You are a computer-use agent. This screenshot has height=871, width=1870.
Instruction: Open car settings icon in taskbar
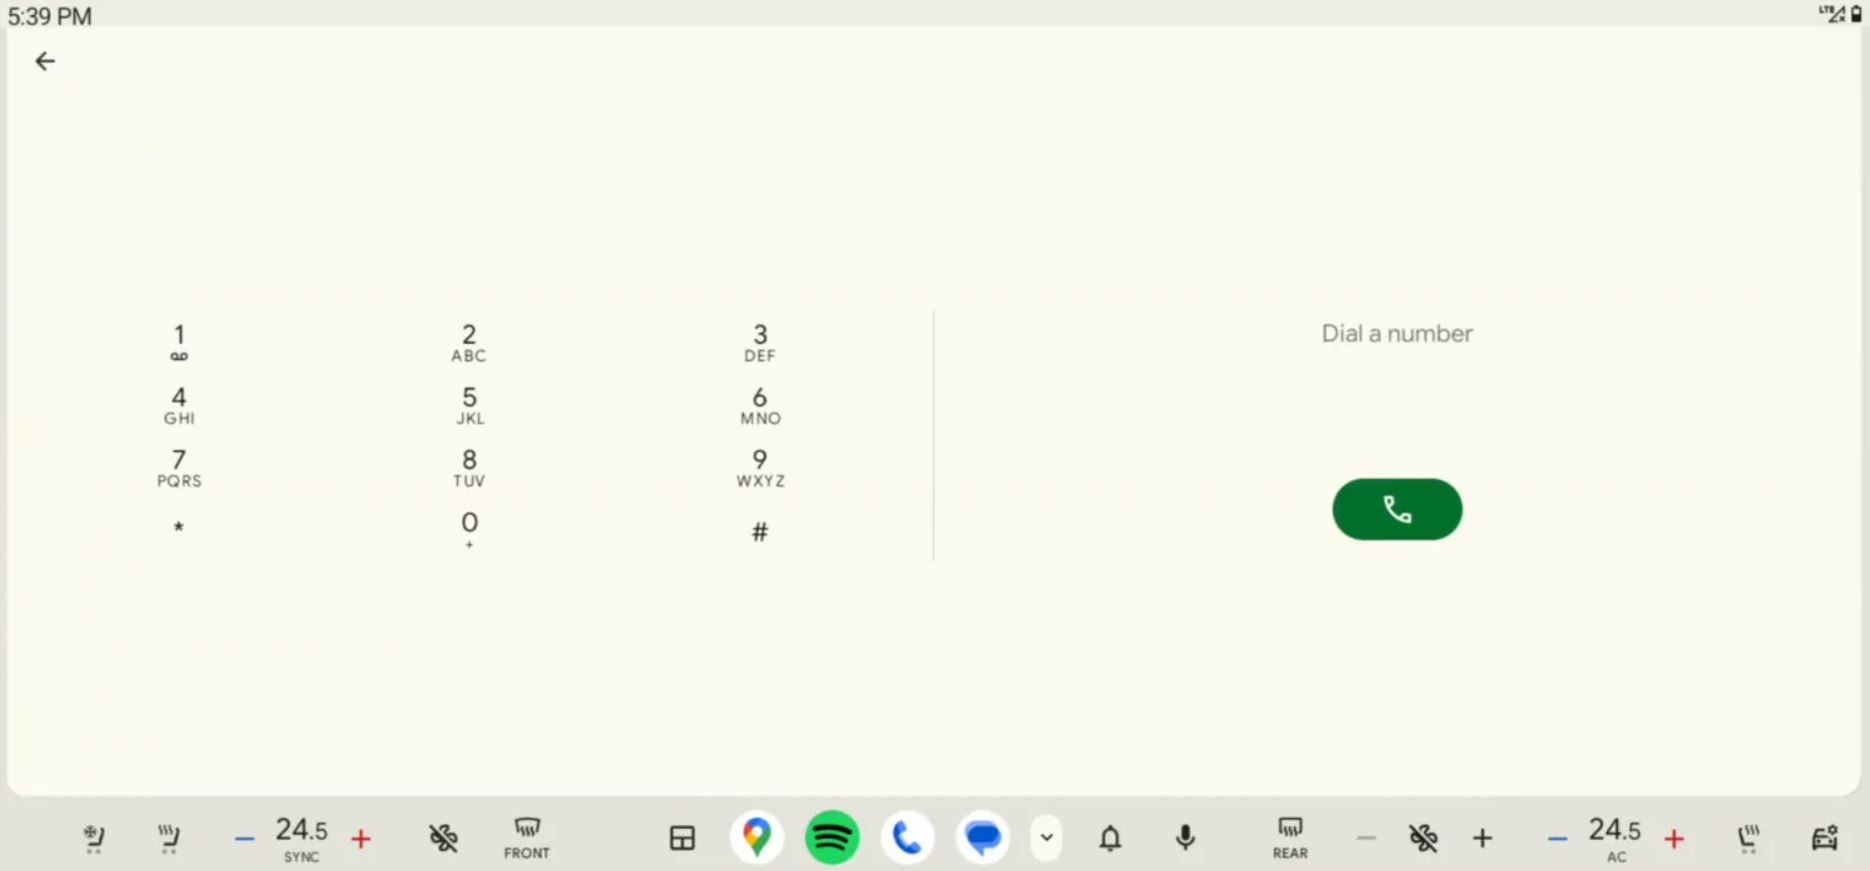(x=1824, y=837)
